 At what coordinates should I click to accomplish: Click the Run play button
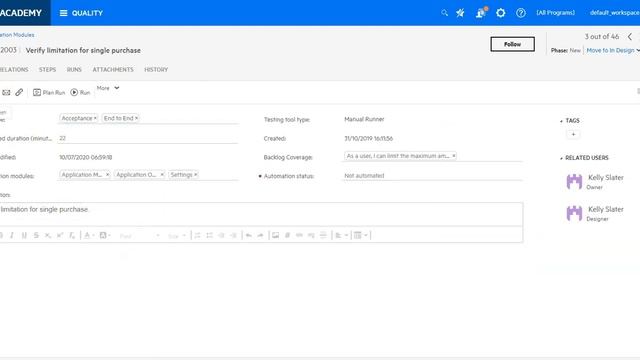tap(80, 93)
